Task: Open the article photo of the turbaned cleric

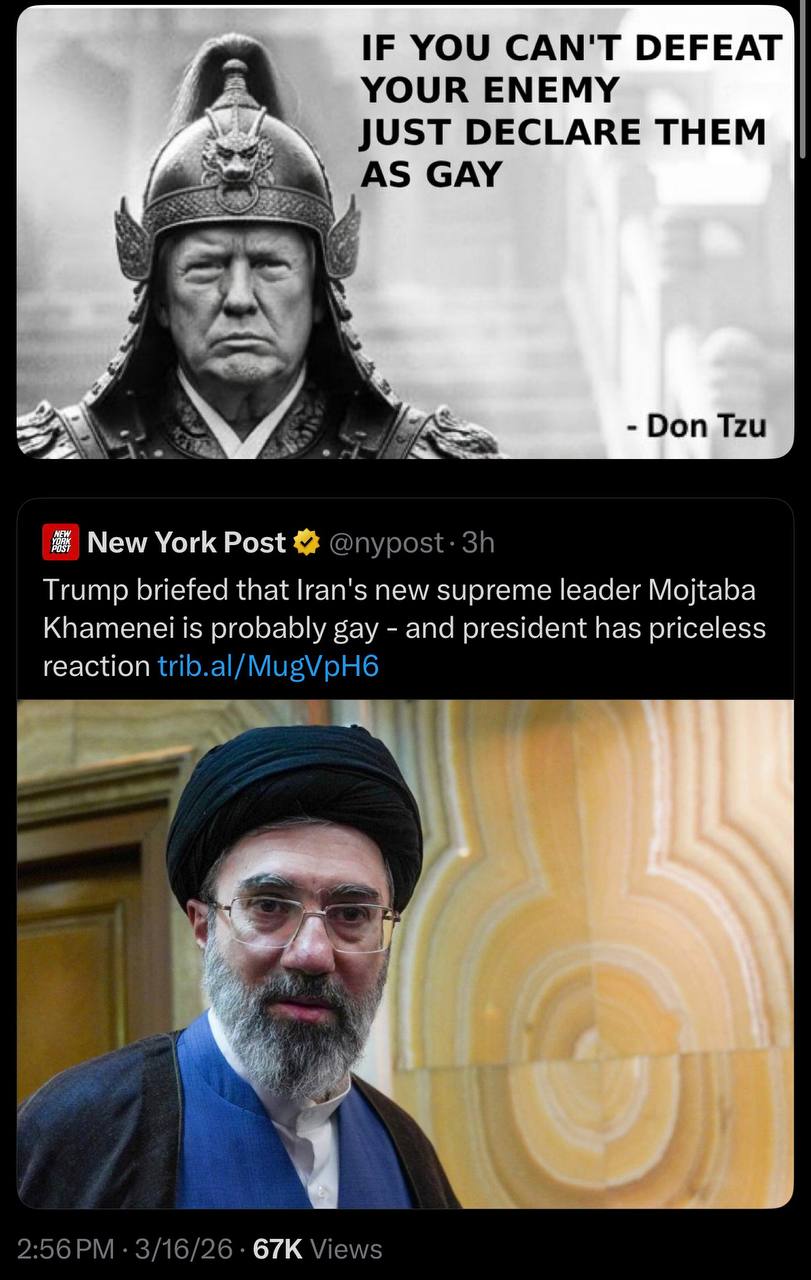Action: coord(405,954)
